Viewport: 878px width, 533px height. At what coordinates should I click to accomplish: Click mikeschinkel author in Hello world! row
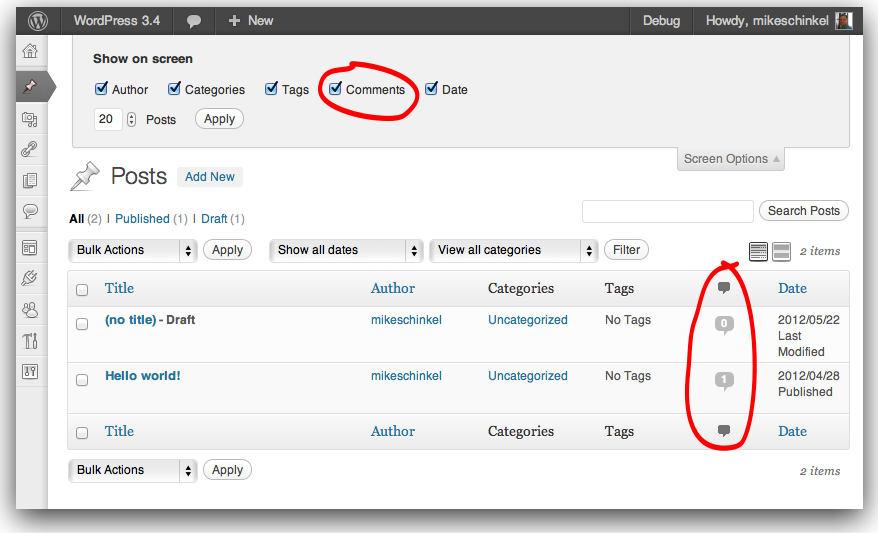(406, 376)
